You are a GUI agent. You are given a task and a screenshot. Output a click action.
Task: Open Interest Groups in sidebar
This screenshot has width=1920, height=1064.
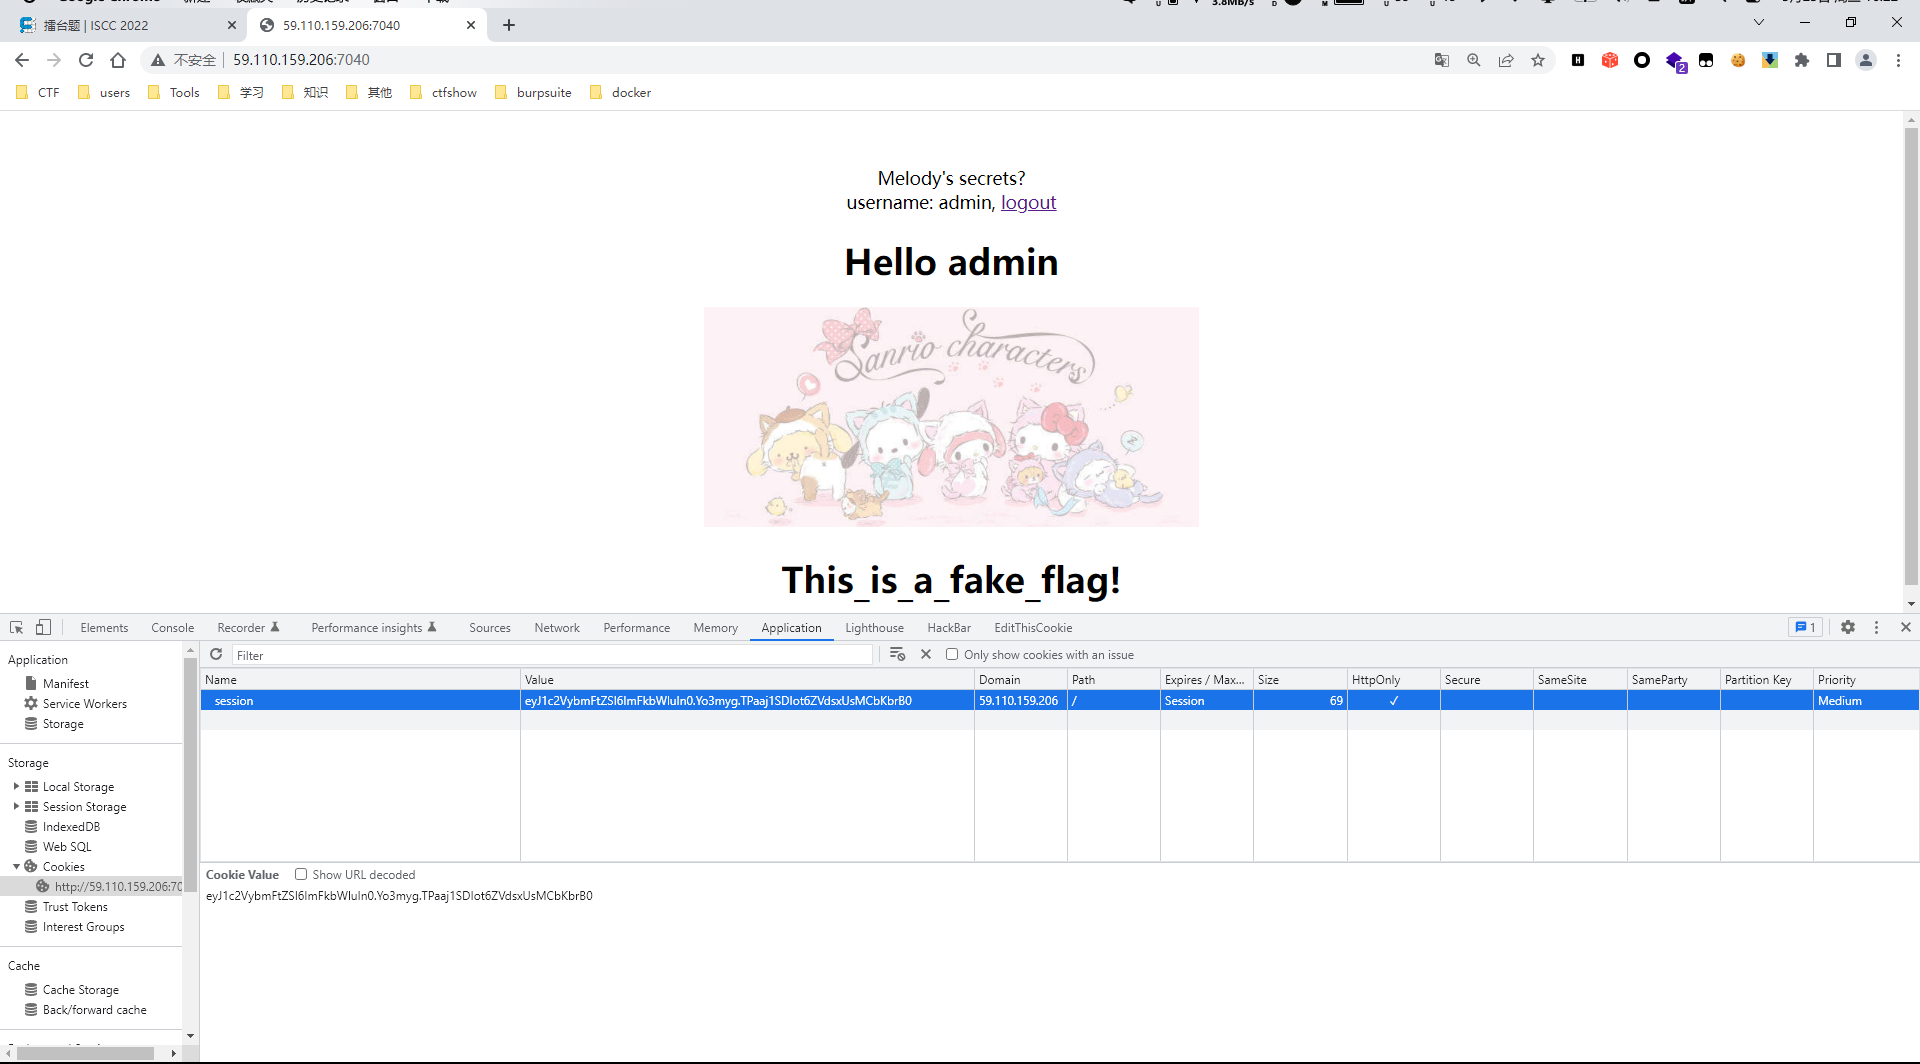[84, 927]
